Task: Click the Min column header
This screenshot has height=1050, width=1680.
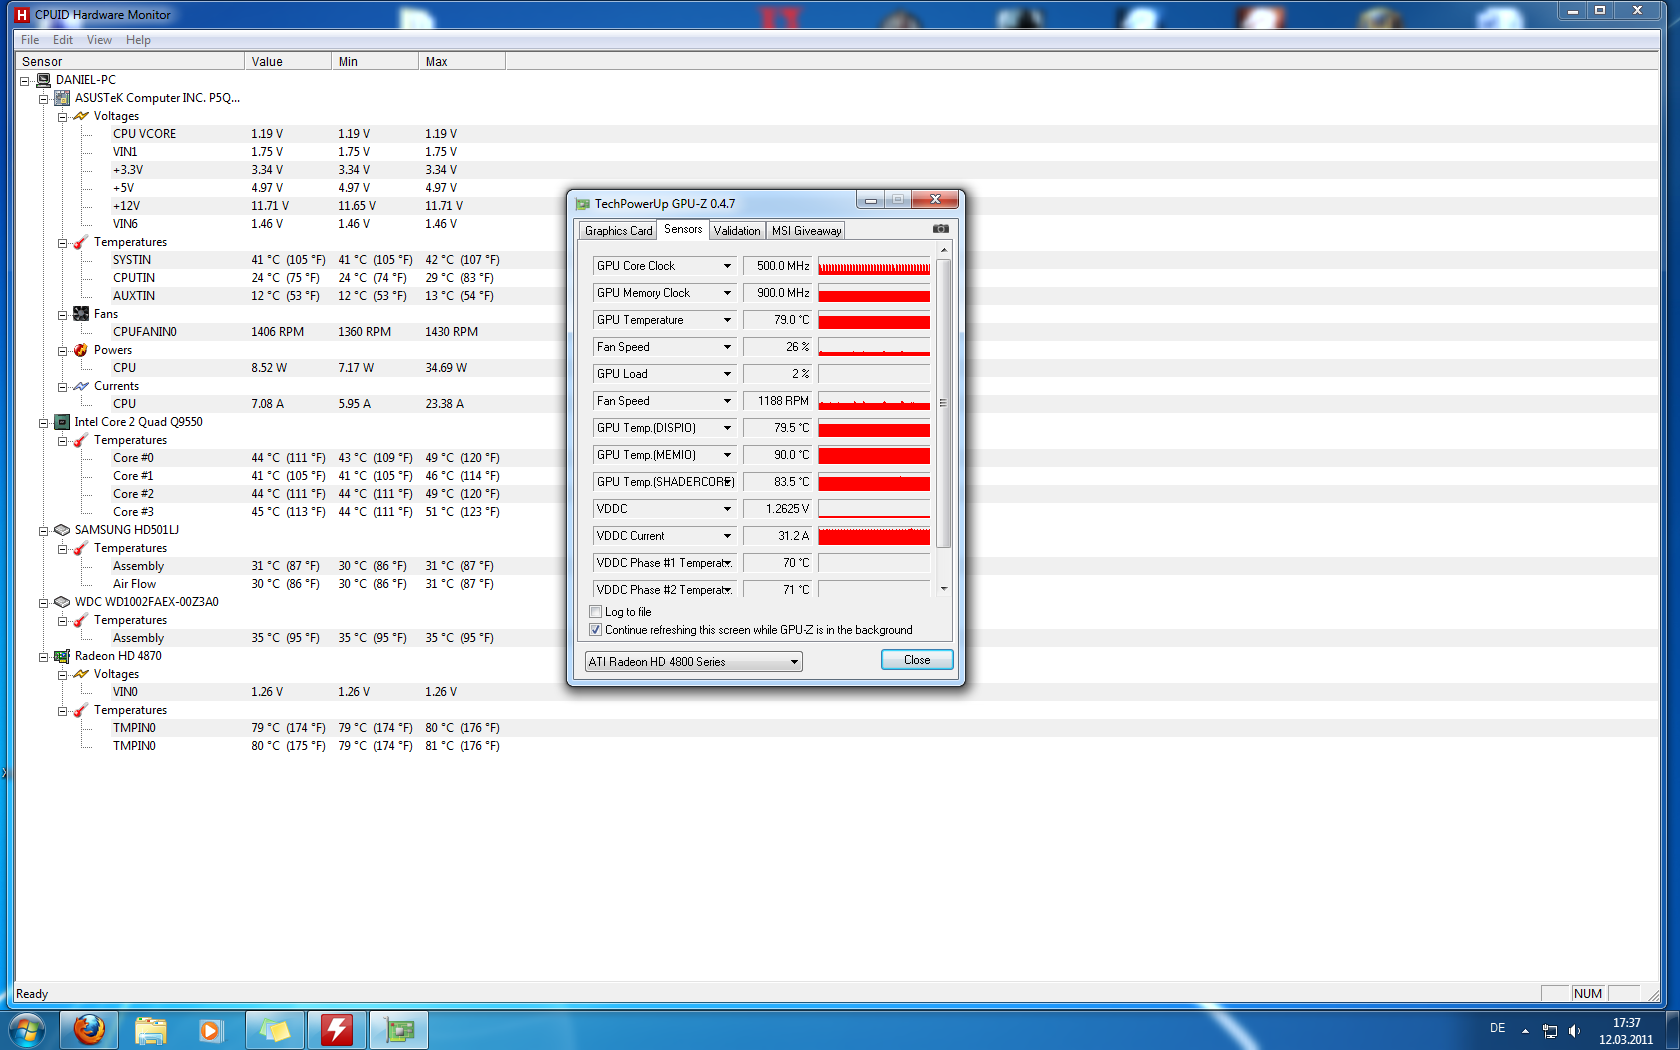Action: coord(375,62)
